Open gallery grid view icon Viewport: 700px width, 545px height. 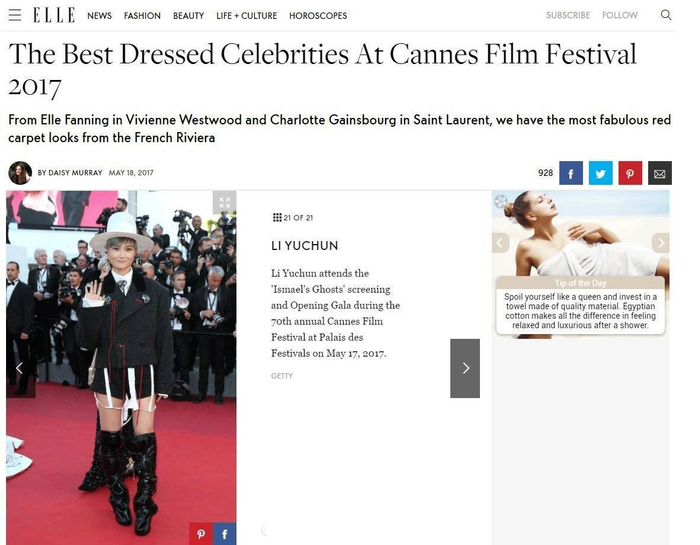coord(277,217)
